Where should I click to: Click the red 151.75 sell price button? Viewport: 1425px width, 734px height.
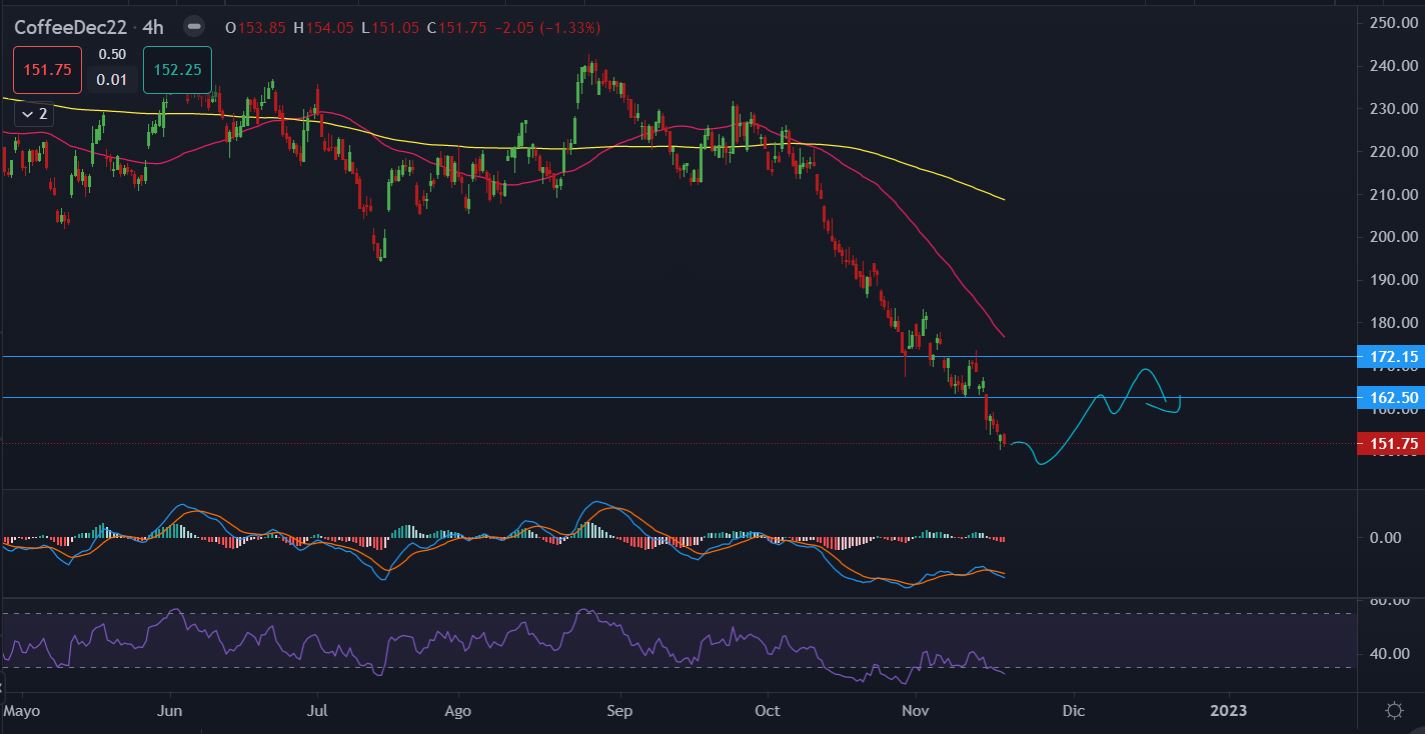coord(48,70)
